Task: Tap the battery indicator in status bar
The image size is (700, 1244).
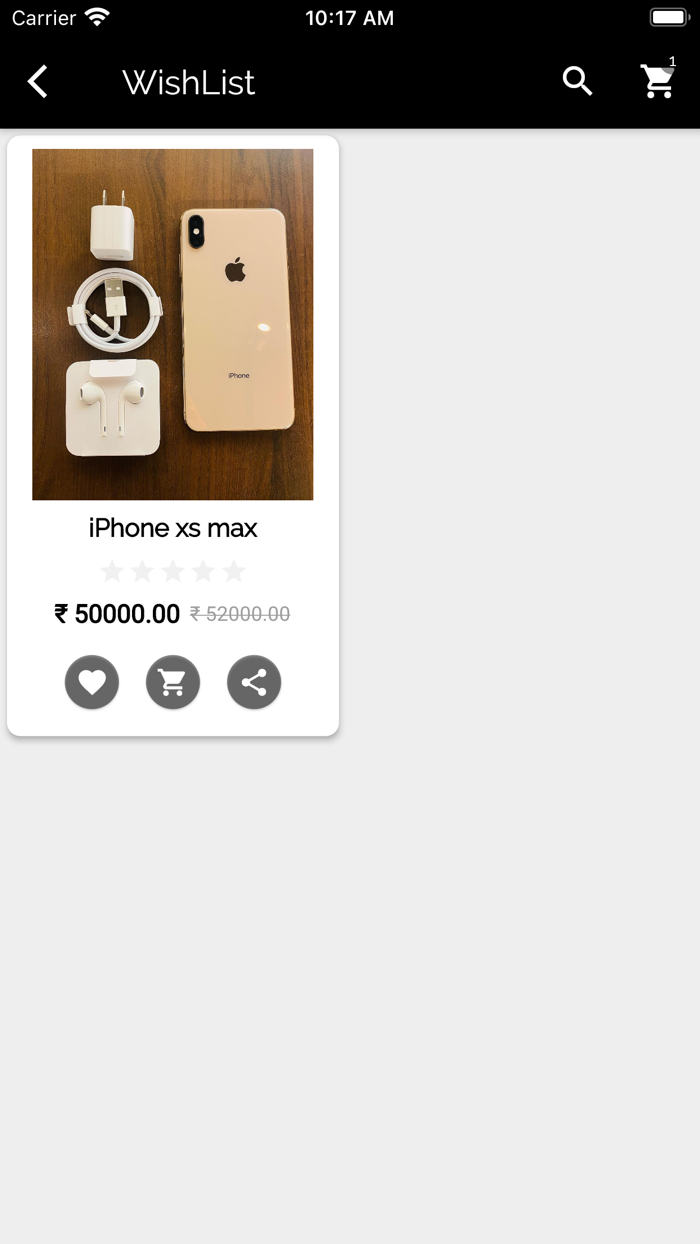Action: click(668, 17)
